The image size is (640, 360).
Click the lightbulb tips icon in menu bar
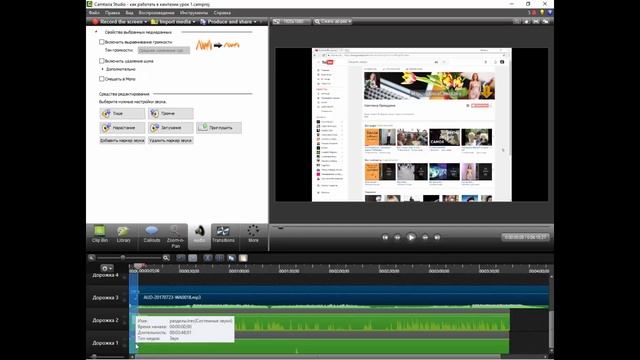coord(542,13)
